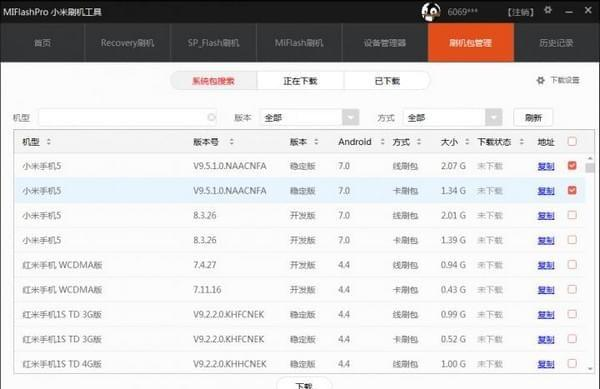Uncheck 小米手机5 1.34 G row checkbox
Image resolution: width=600 pixels, height=389 pixels.
[572, 190]
